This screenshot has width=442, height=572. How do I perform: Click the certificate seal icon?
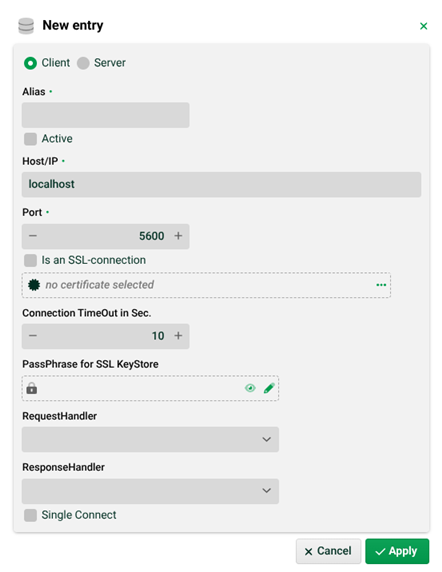point(34,285)
